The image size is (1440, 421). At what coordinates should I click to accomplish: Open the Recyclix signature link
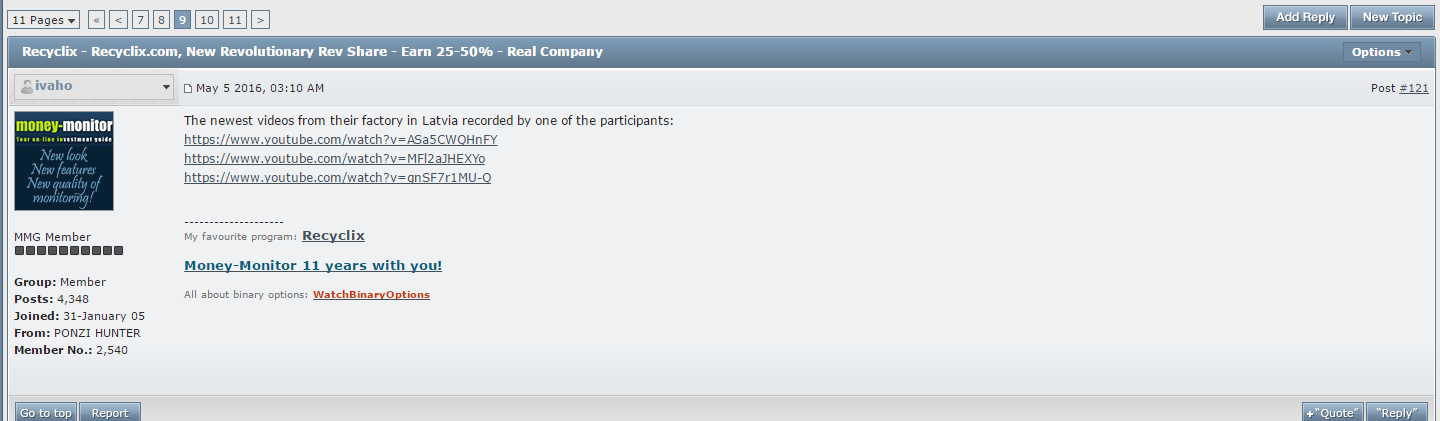pyautogui.click(x=333, y=236)
